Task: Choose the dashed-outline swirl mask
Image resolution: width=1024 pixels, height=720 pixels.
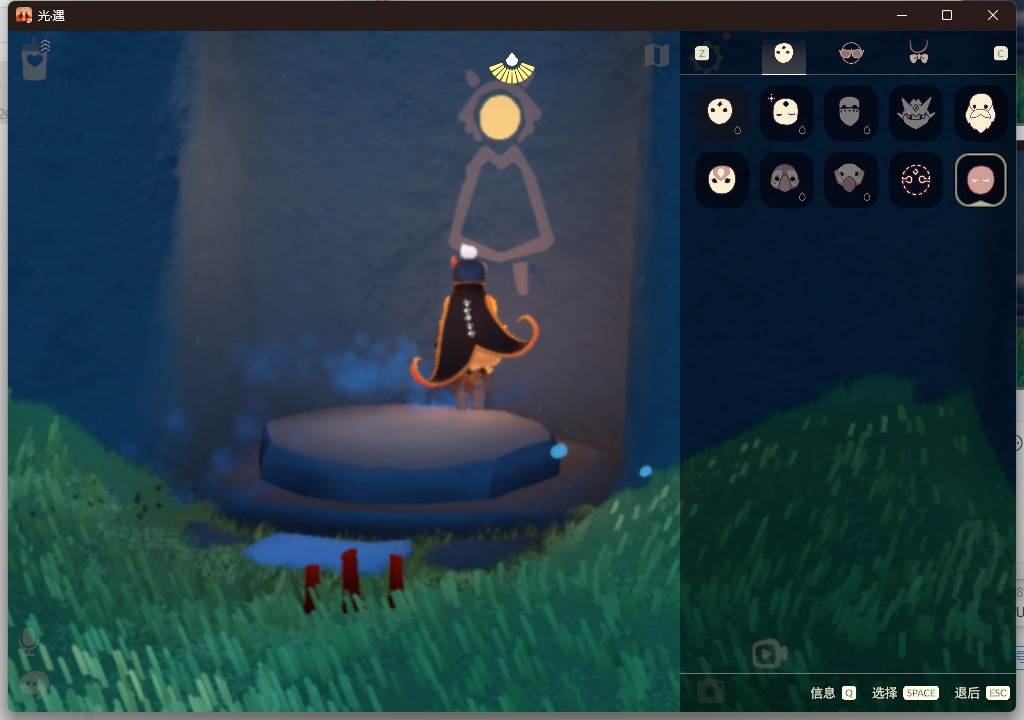Action: pyautogui.click(x=916, y=180)
